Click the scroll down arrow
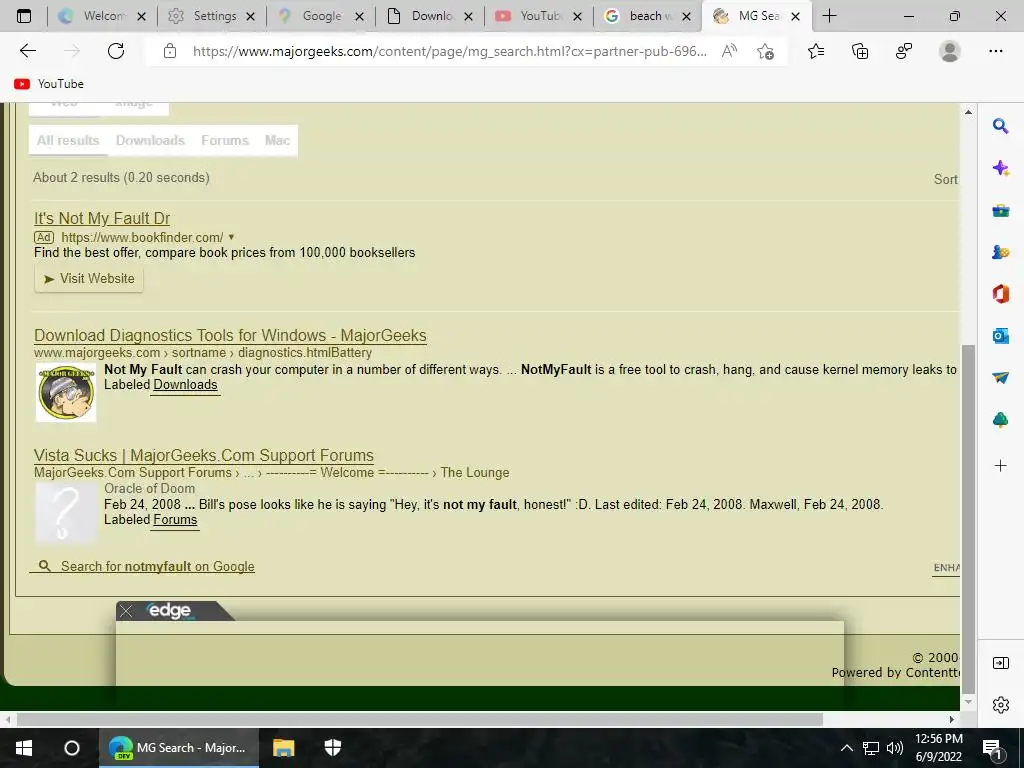The height and width of the screenshot is (768, 1024). pyautogui.click(x=968, y=702)
